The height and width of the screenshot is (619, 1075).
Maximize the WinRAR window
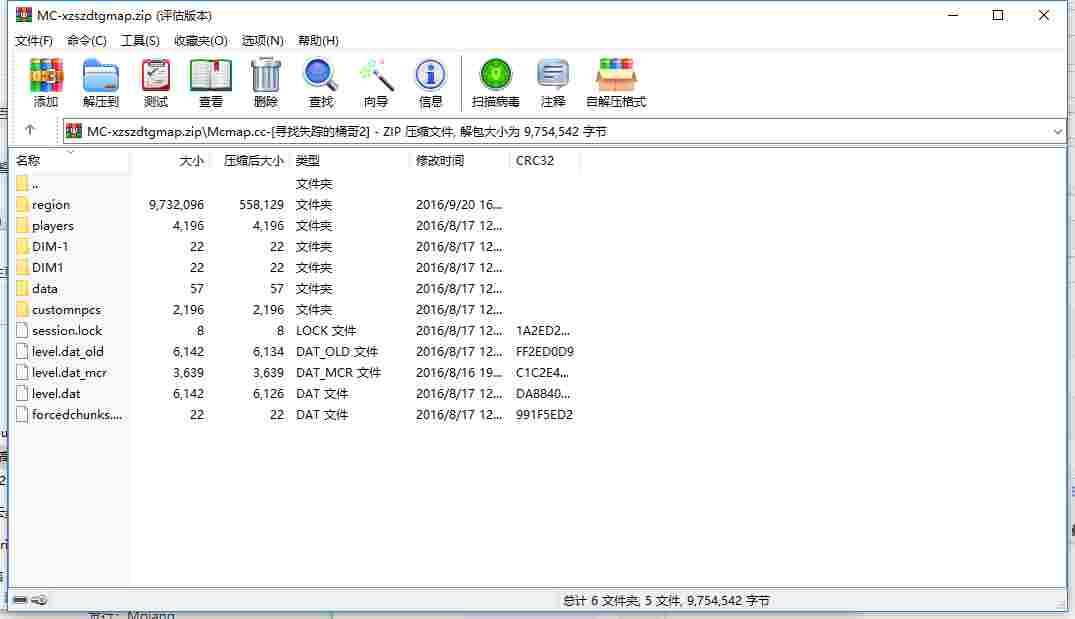click(x=998, y=15)
